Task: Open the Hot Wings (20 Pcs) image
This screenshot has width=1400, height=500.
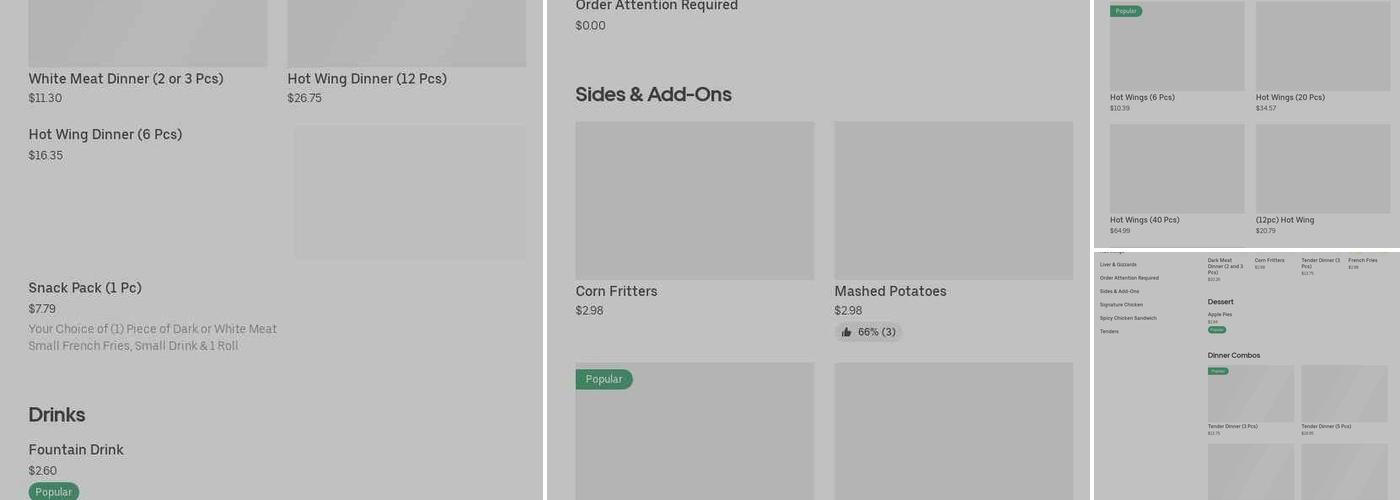Action: [x=1322, y=46]
